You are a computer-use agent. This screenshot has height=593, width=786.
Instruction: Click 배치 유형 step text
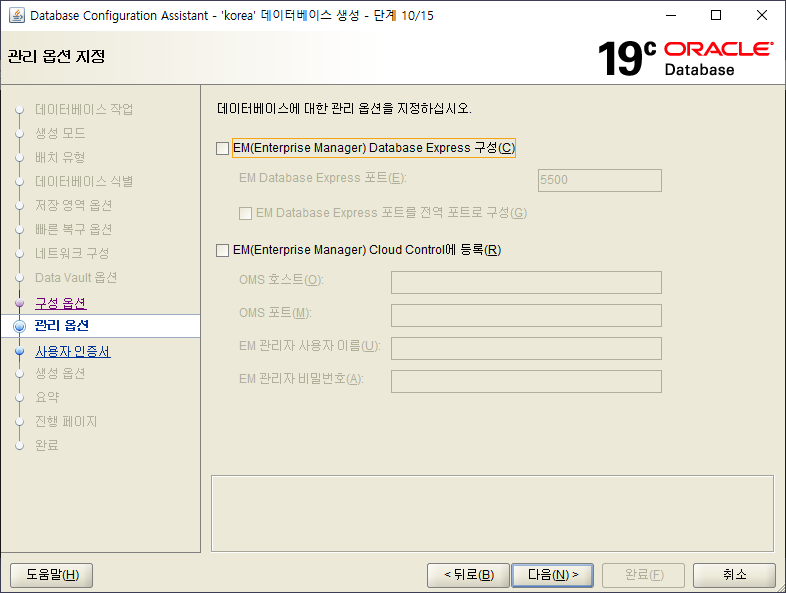point(60,157)
